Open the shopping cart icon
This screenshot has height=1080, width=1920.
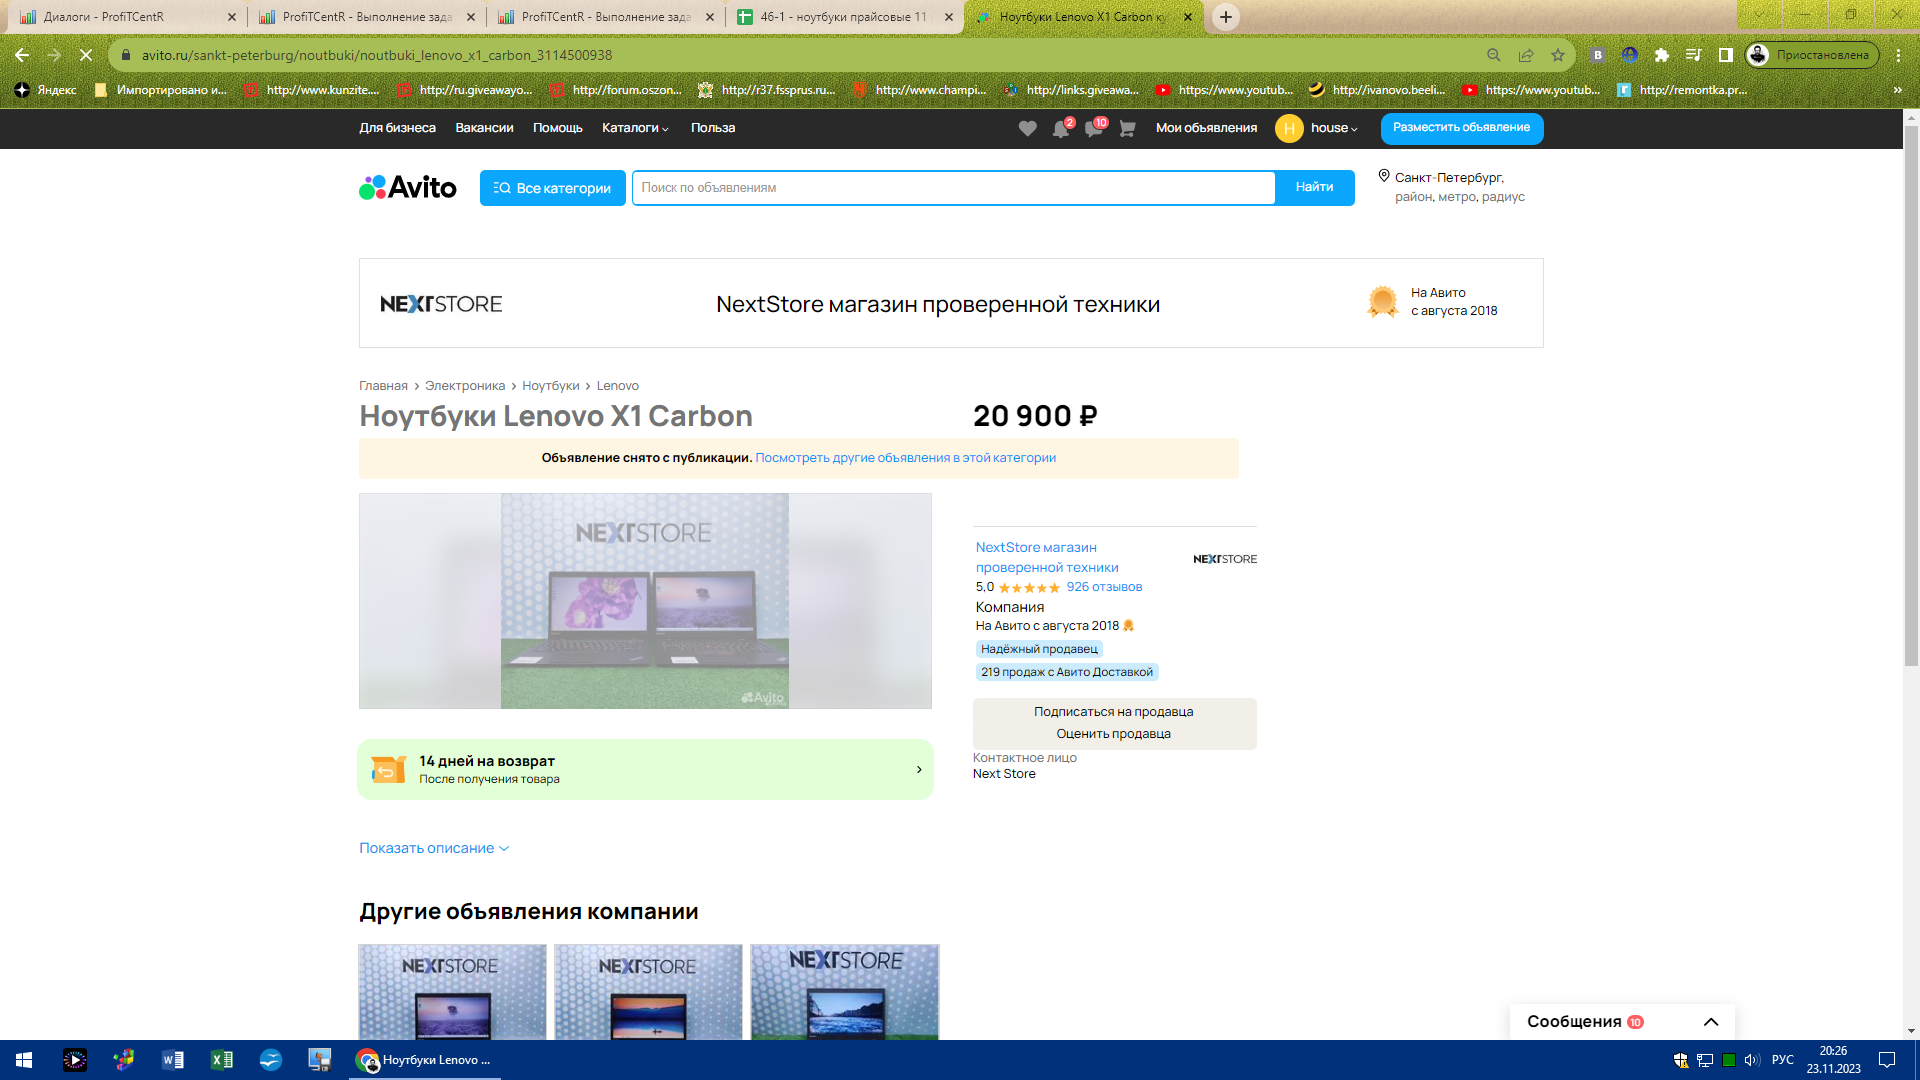pyautogui.click(x=1126, y=128)
